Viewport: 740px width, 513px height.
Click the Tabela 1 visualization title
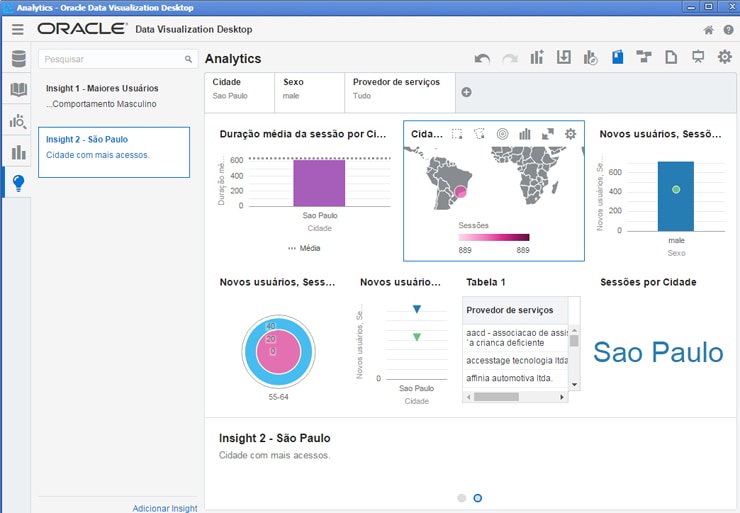click(x=486, y=282)
